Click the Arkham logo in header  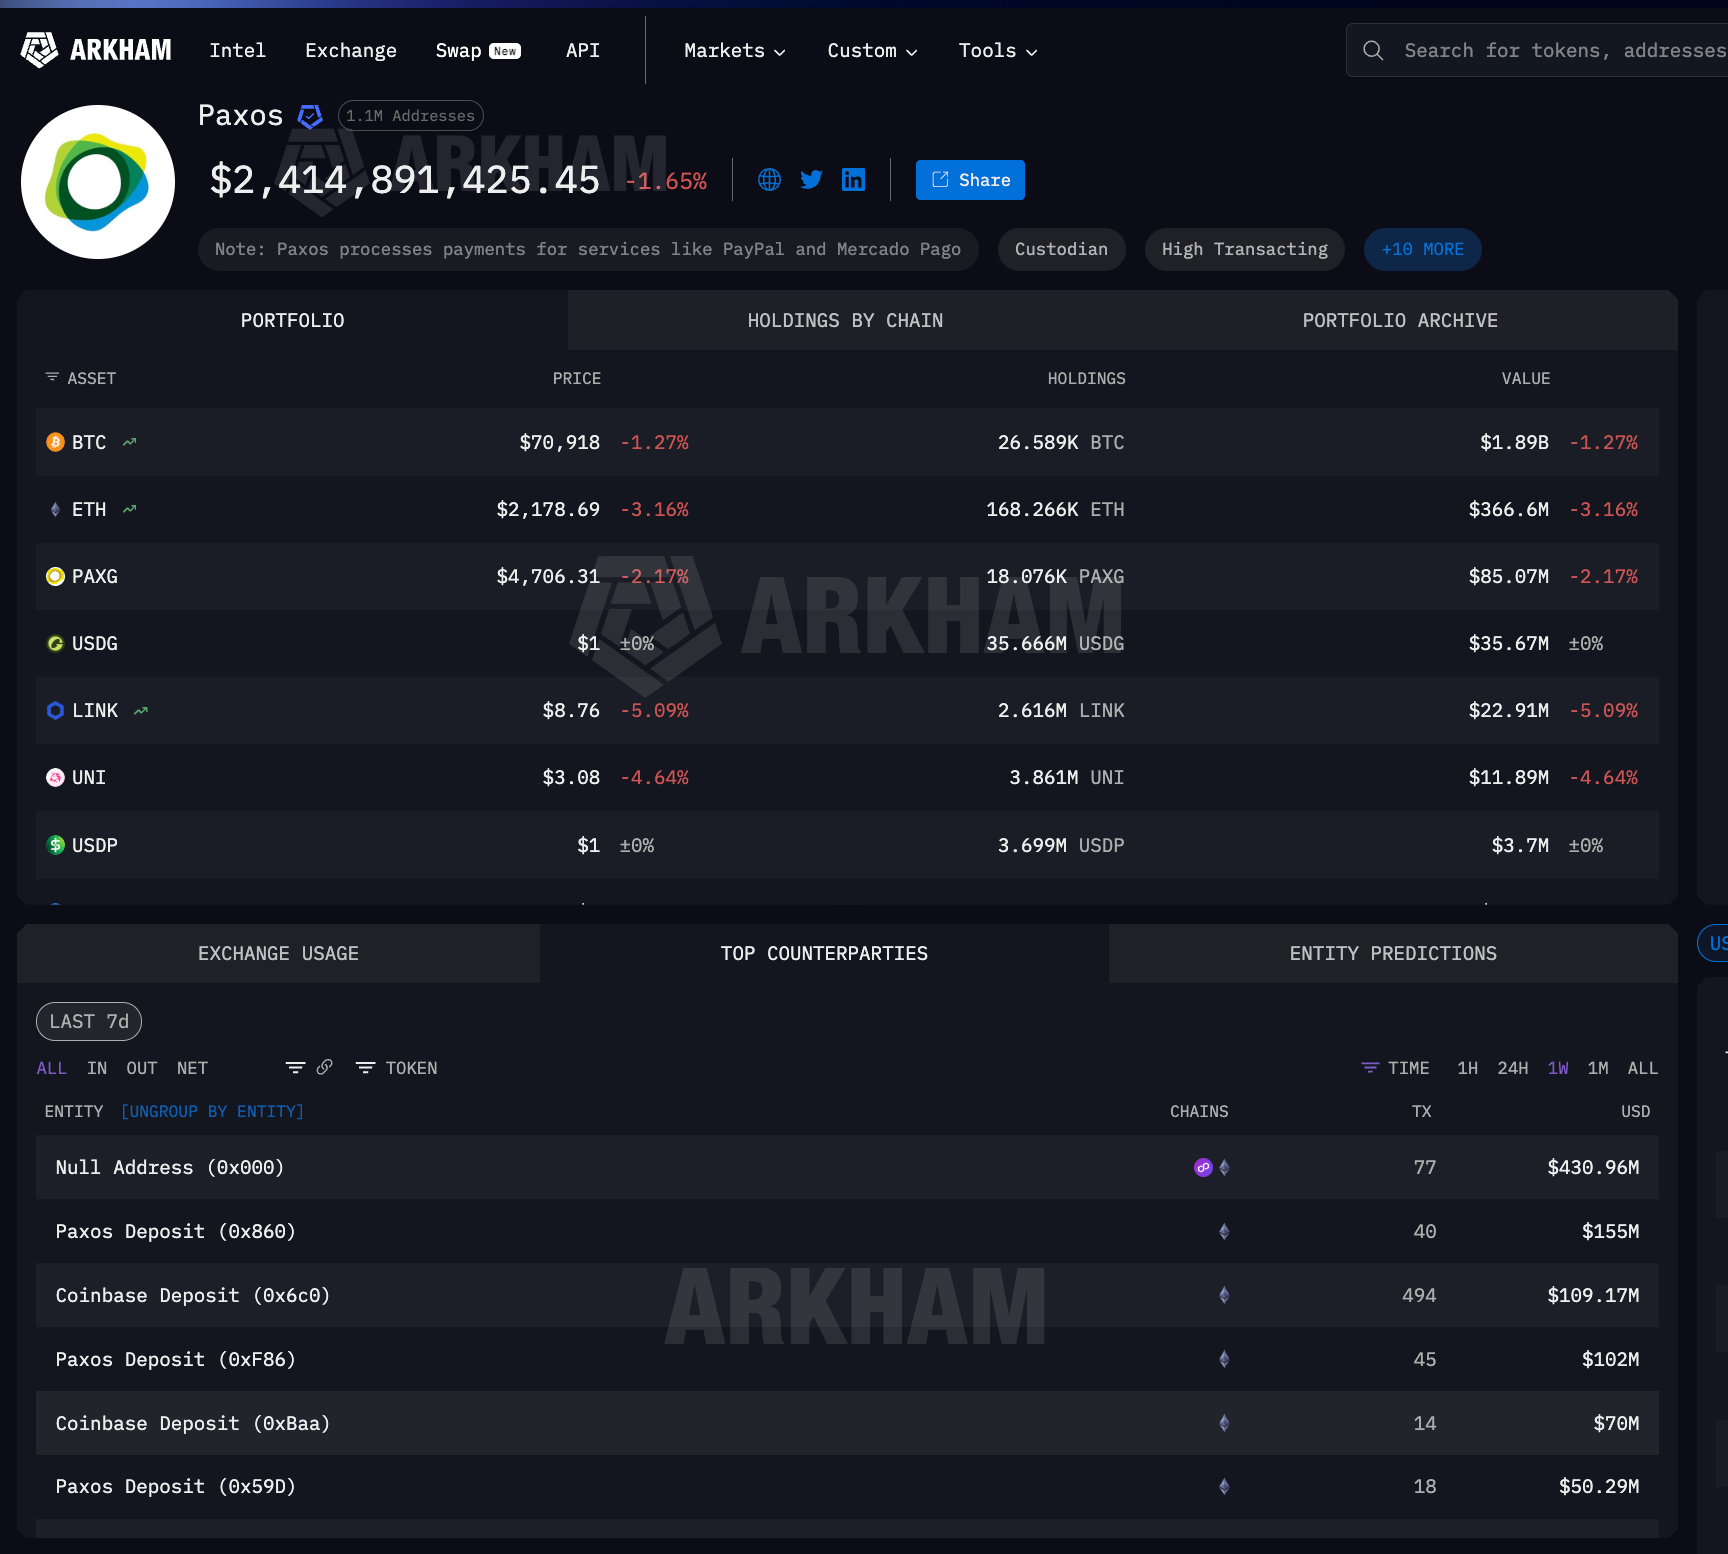point(96,50)
